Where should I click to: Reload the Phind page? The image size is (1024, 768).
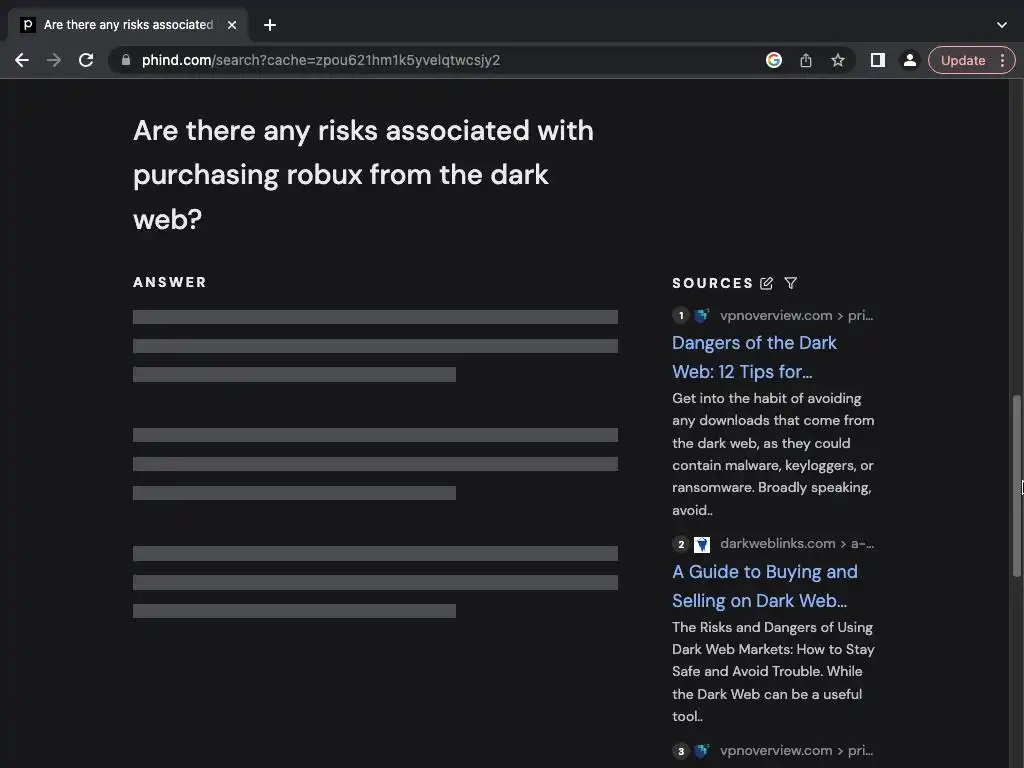pyautogui.click(x=86, y=60)
